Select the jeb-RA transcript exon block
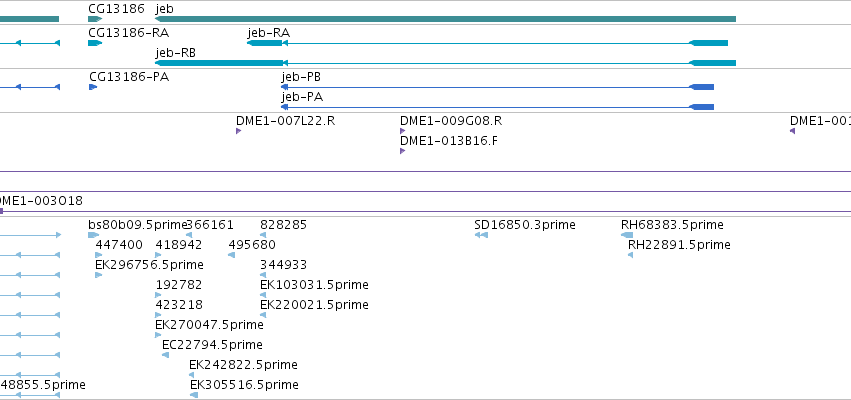The height and width of the screenshot is (400, 851). click(x=265, y=43)
